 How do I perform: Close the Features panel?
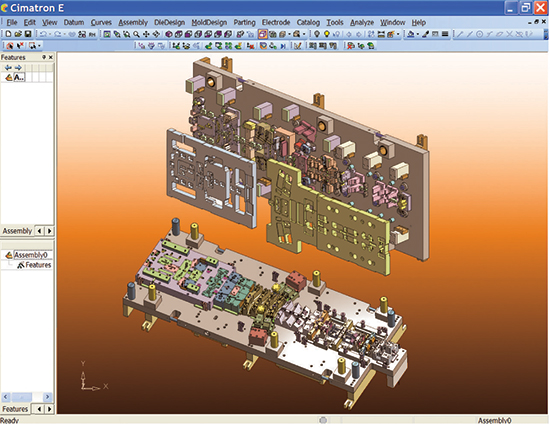pyautogui.click(x=51, y=57)
